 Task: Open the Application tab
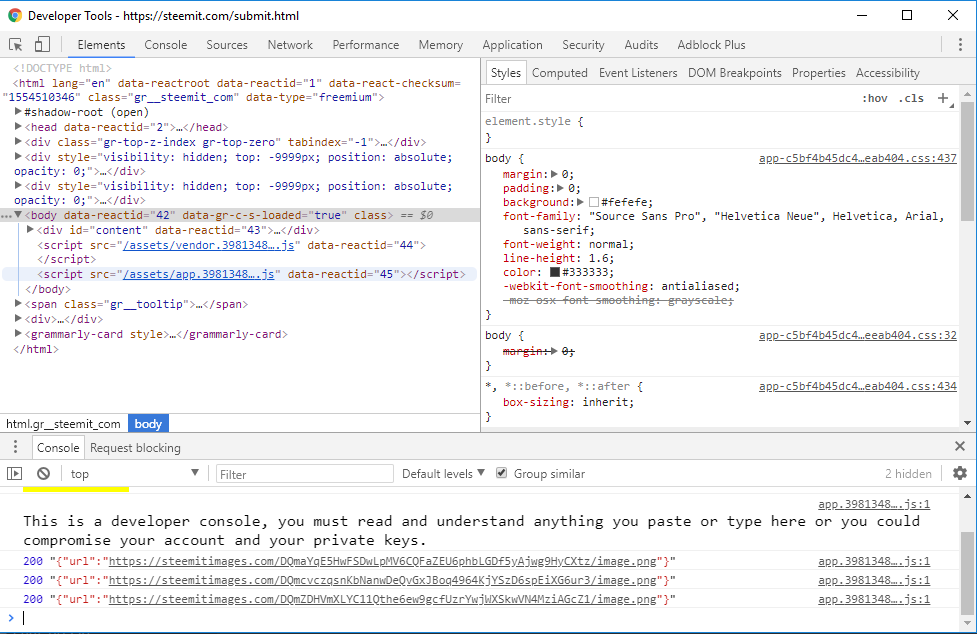pyautogui.click(x=512, y=45)
